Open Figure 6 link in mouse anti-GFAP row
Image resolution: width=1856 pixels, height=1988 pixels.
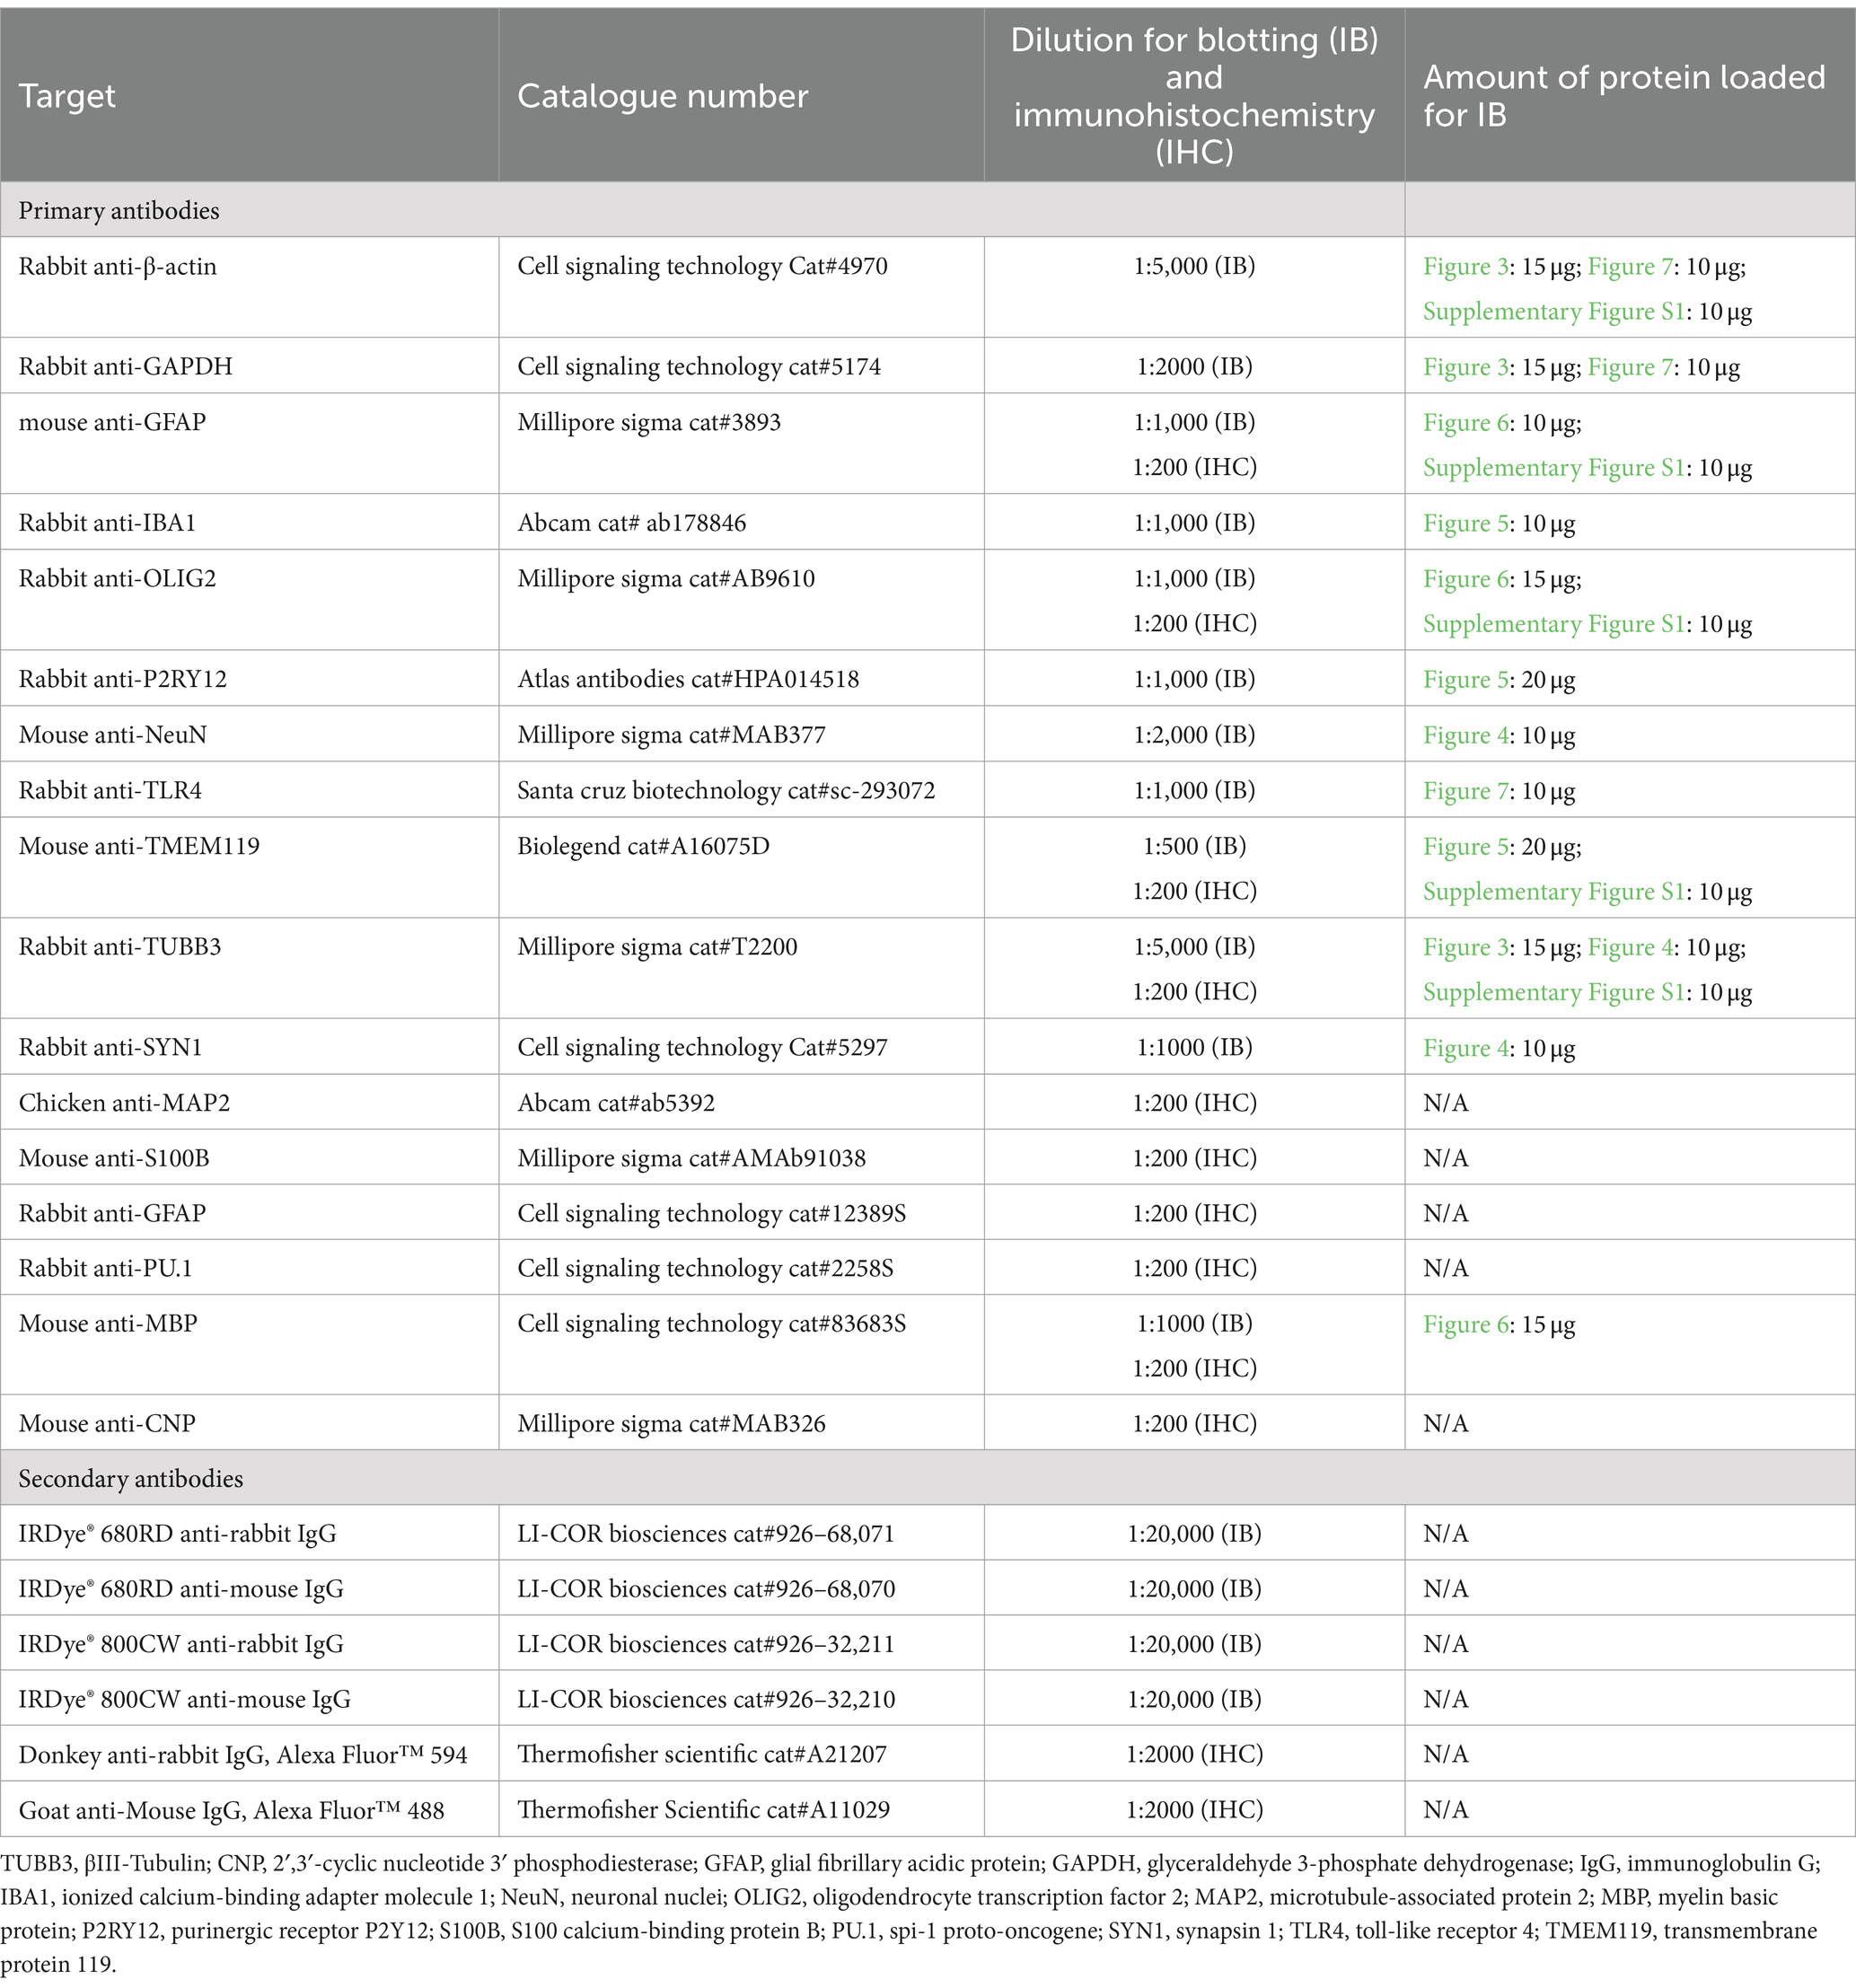click(1465, 423)
